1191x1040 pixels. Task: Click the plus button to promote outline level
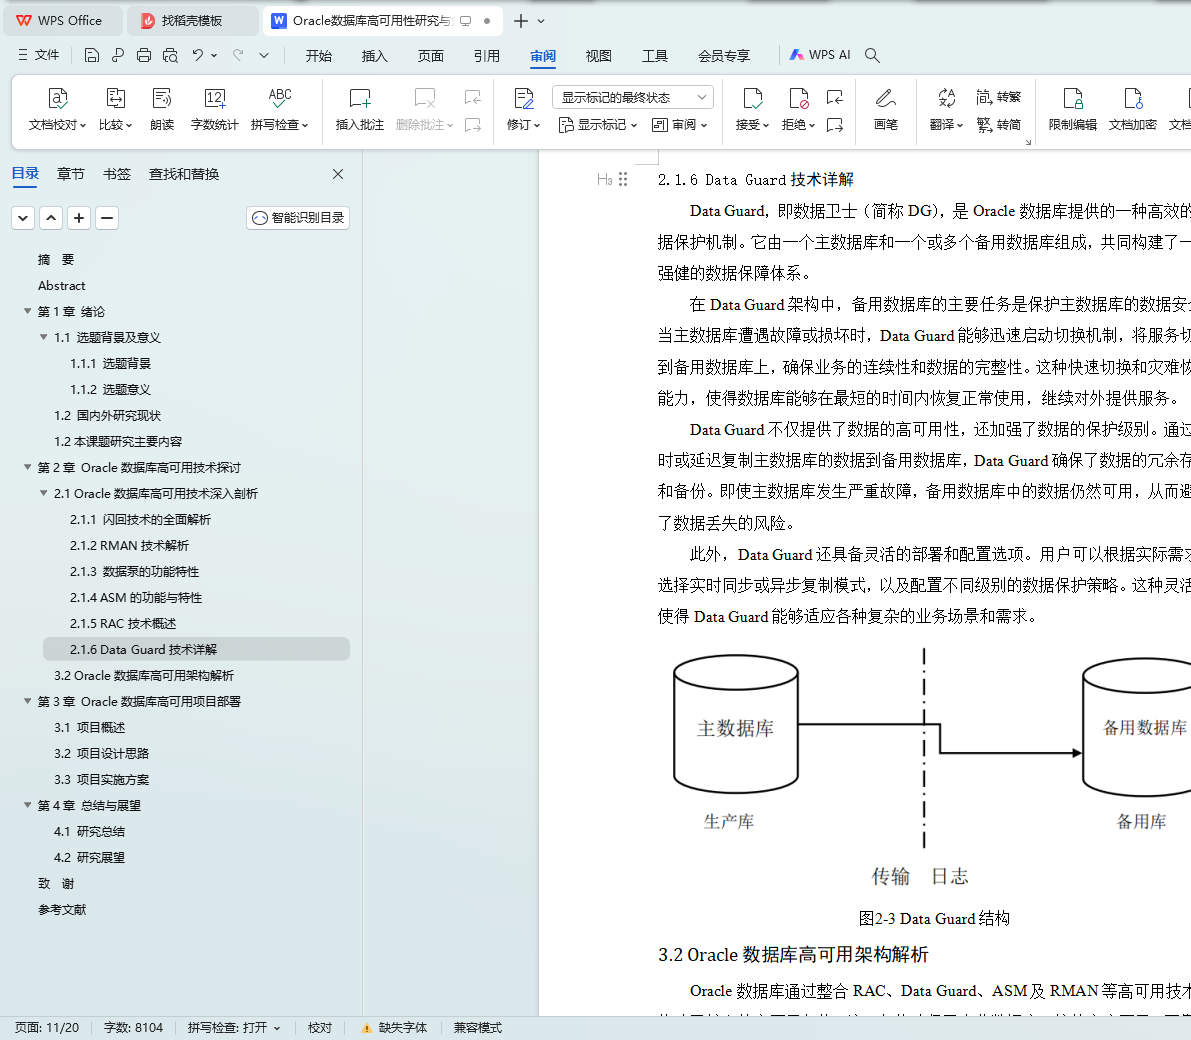pos(79,218)
